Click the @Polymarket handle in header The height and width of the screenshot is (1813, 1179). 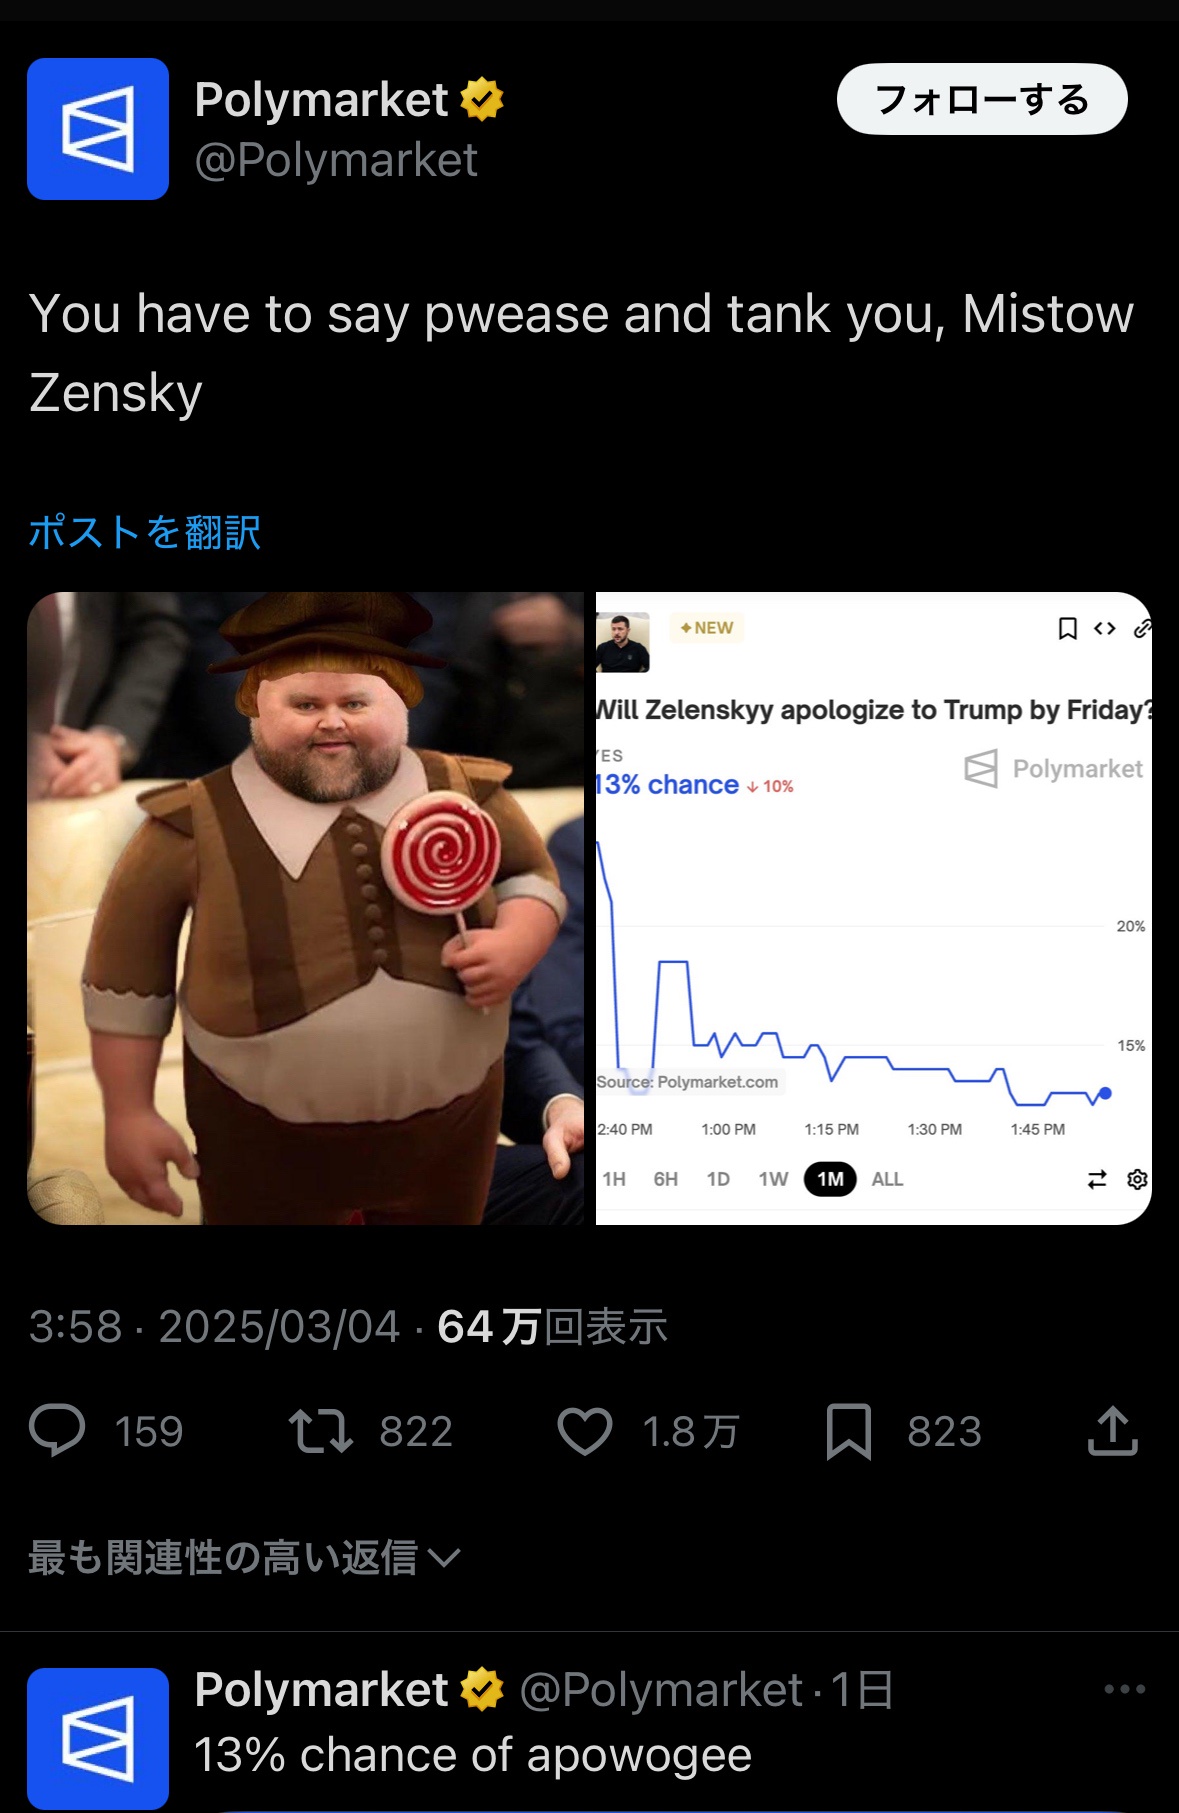[x=336, y=160]
